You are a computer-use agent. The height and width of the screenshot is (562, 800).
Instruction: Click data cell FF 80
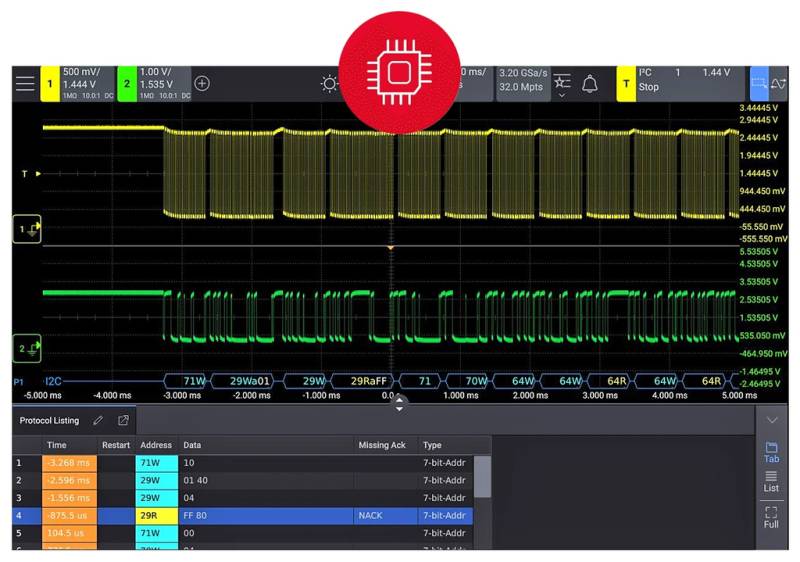click(x=266, y=516)
